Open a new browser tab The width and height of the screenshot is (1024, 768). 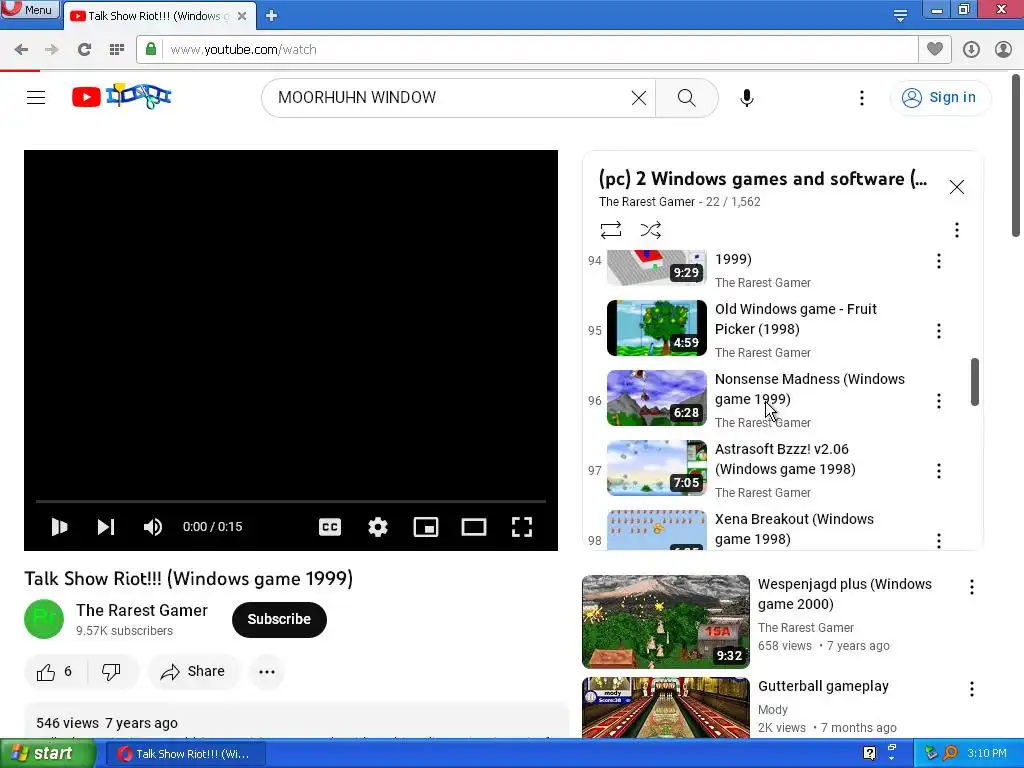272,16
